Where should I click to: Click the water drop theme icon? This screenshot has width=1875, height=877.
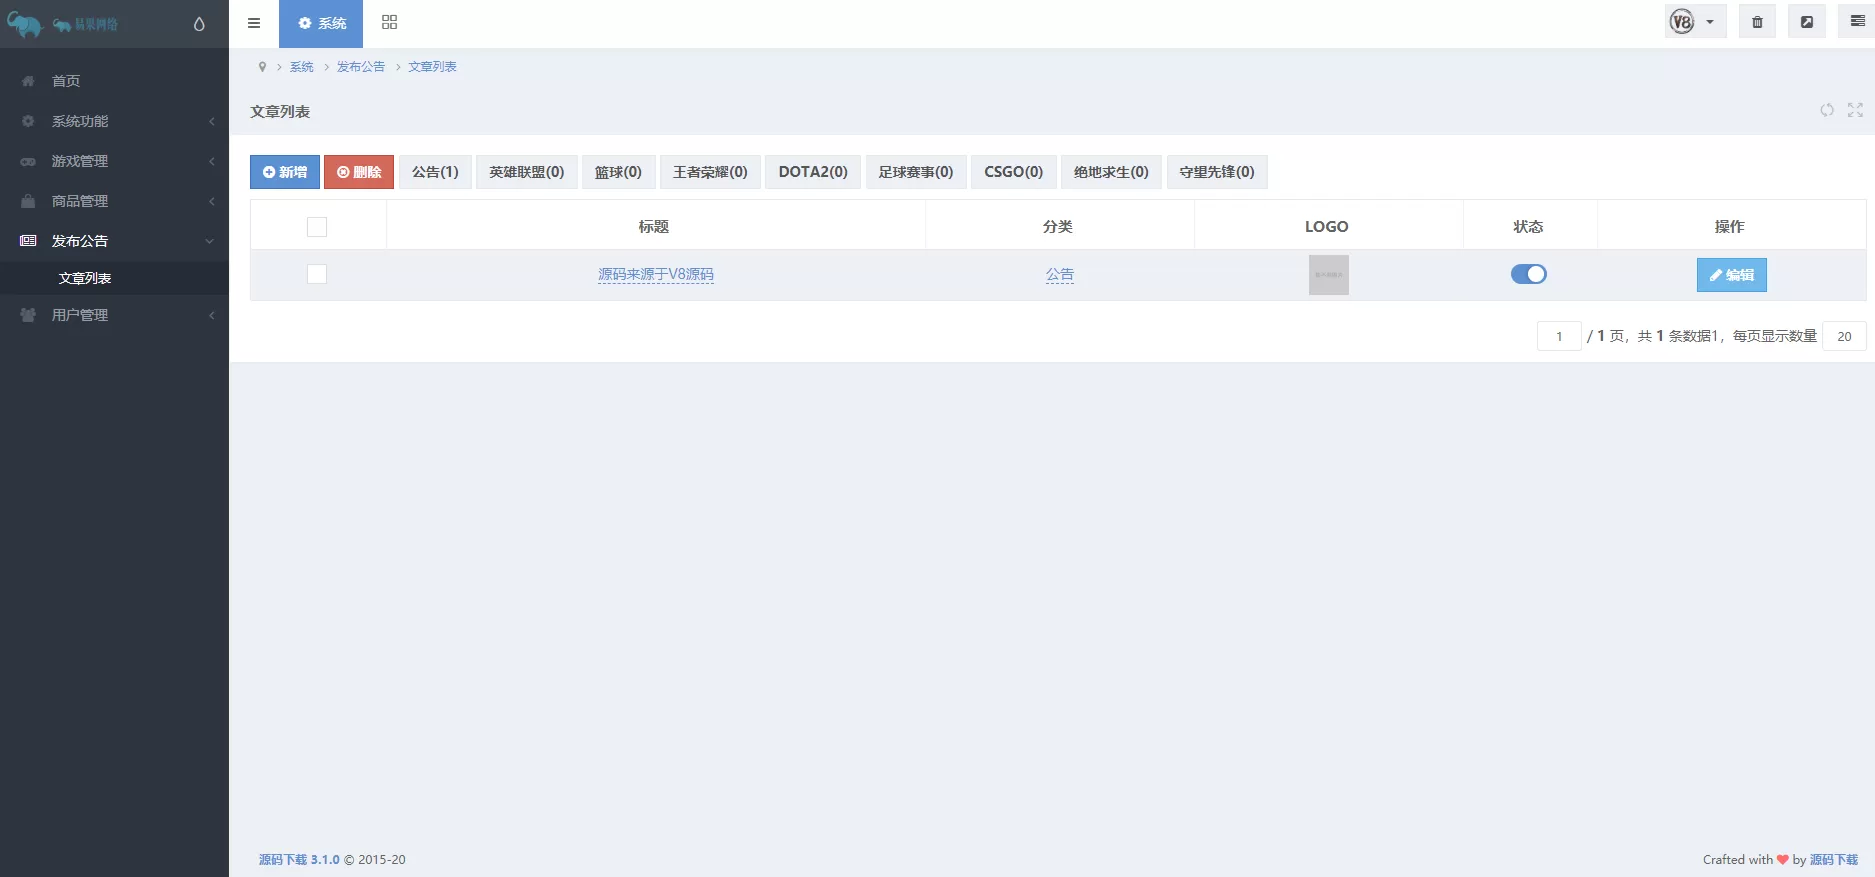point(199,24)
